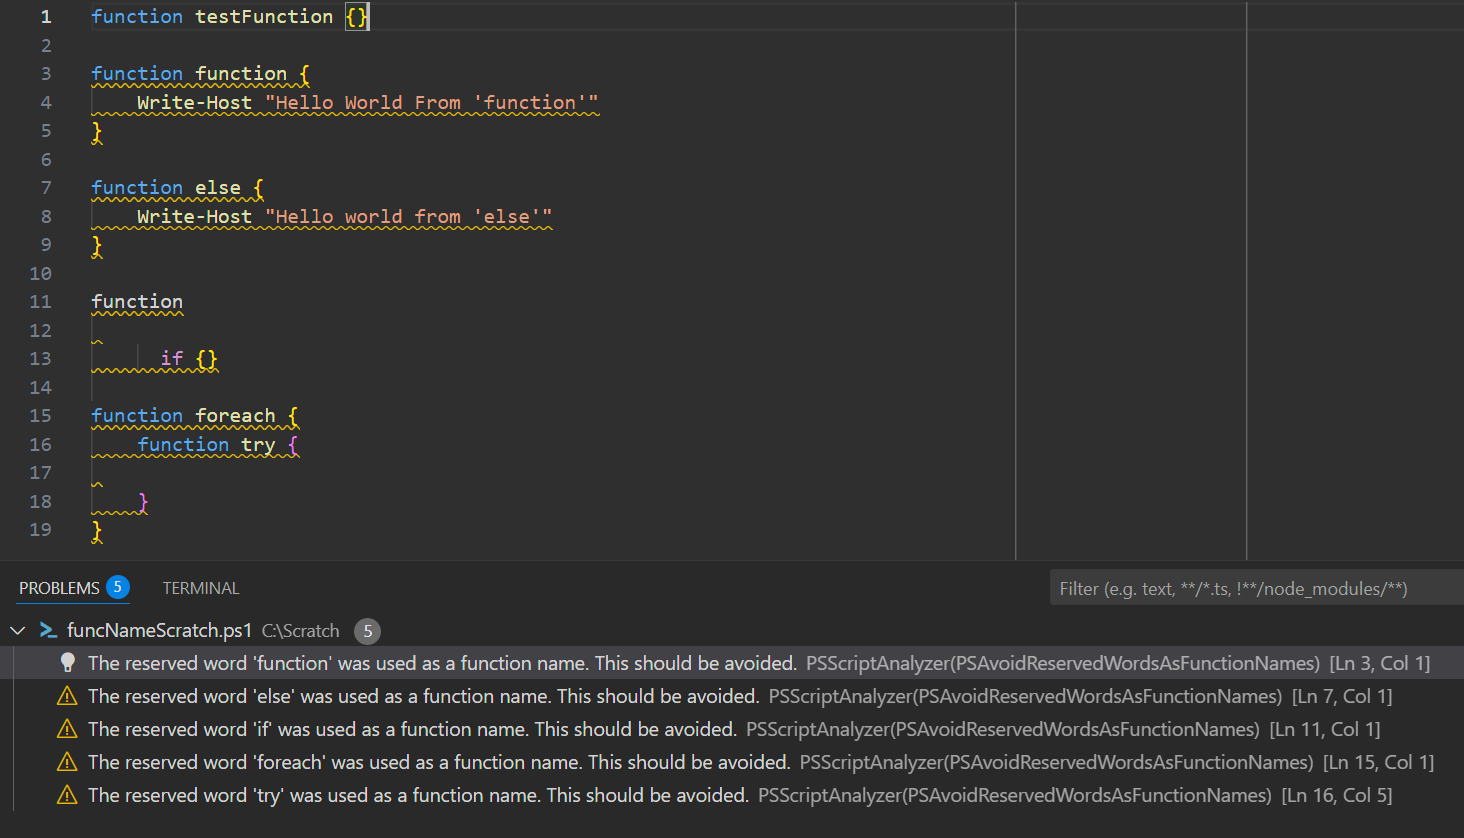This screenshot has width=1464, height=838.
Task: Click the C:\Scratch path label
Action: (x=301, y=631)
